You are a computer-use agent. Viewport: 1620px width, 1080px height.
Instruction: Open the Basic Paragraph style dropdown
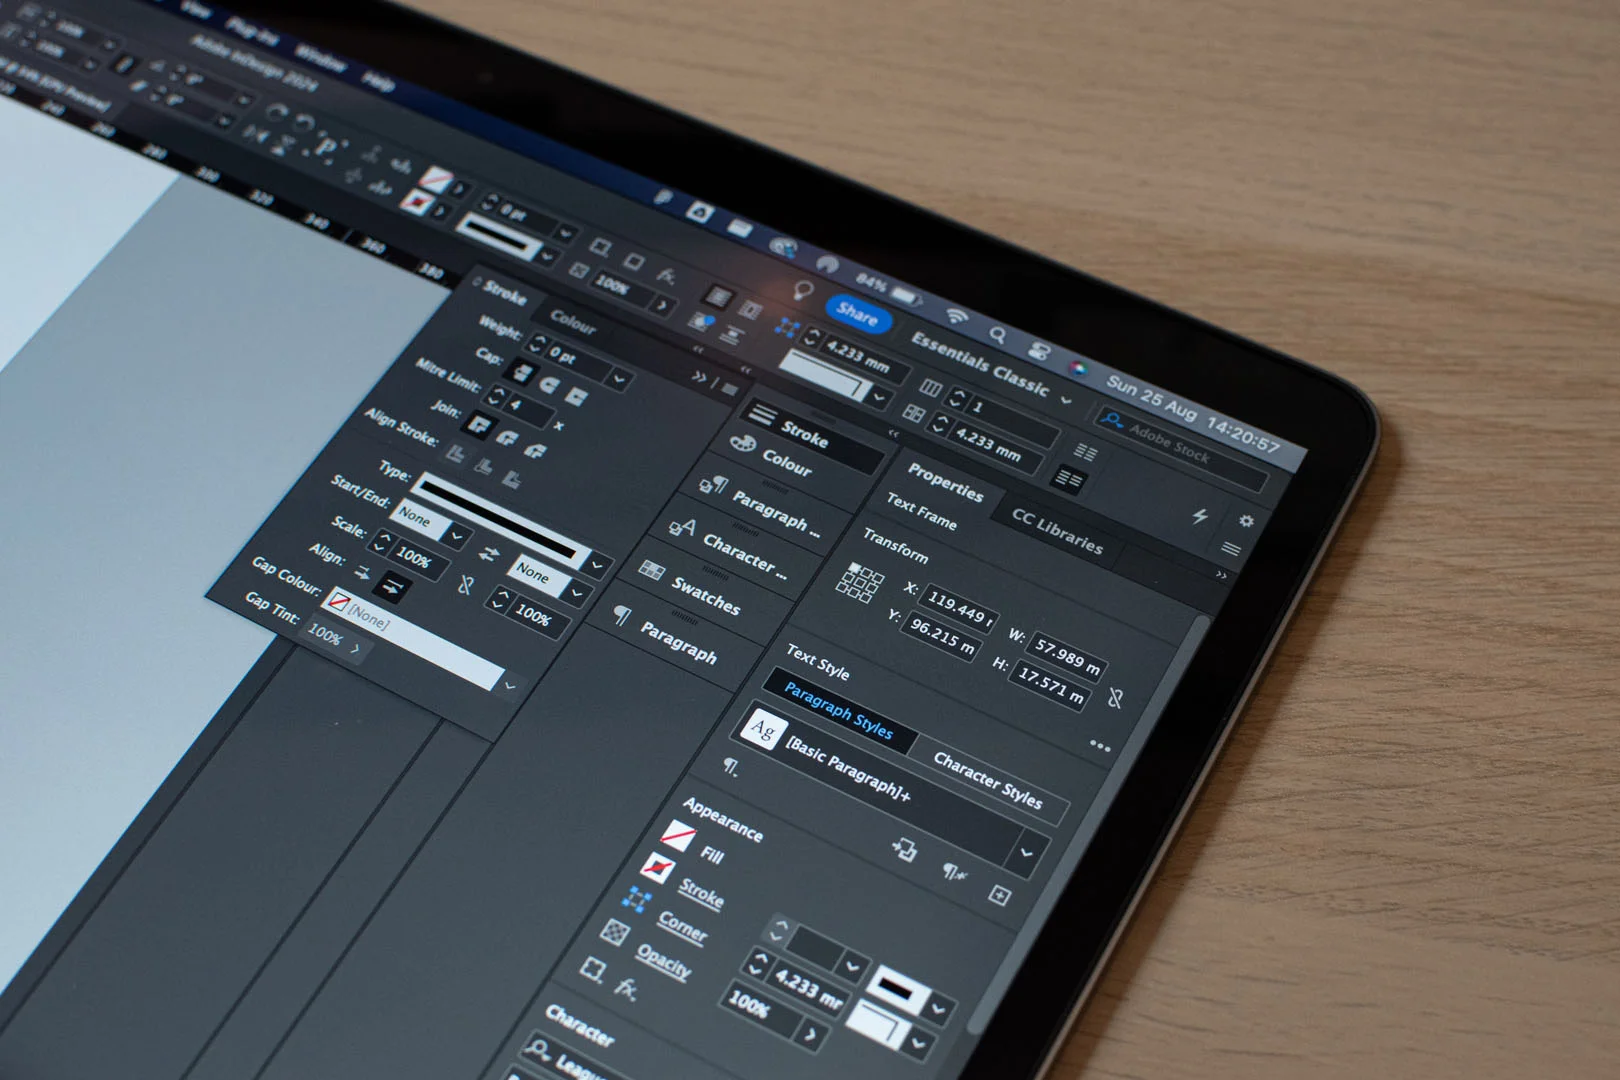pyautogui.click(x=1027, y=854)
